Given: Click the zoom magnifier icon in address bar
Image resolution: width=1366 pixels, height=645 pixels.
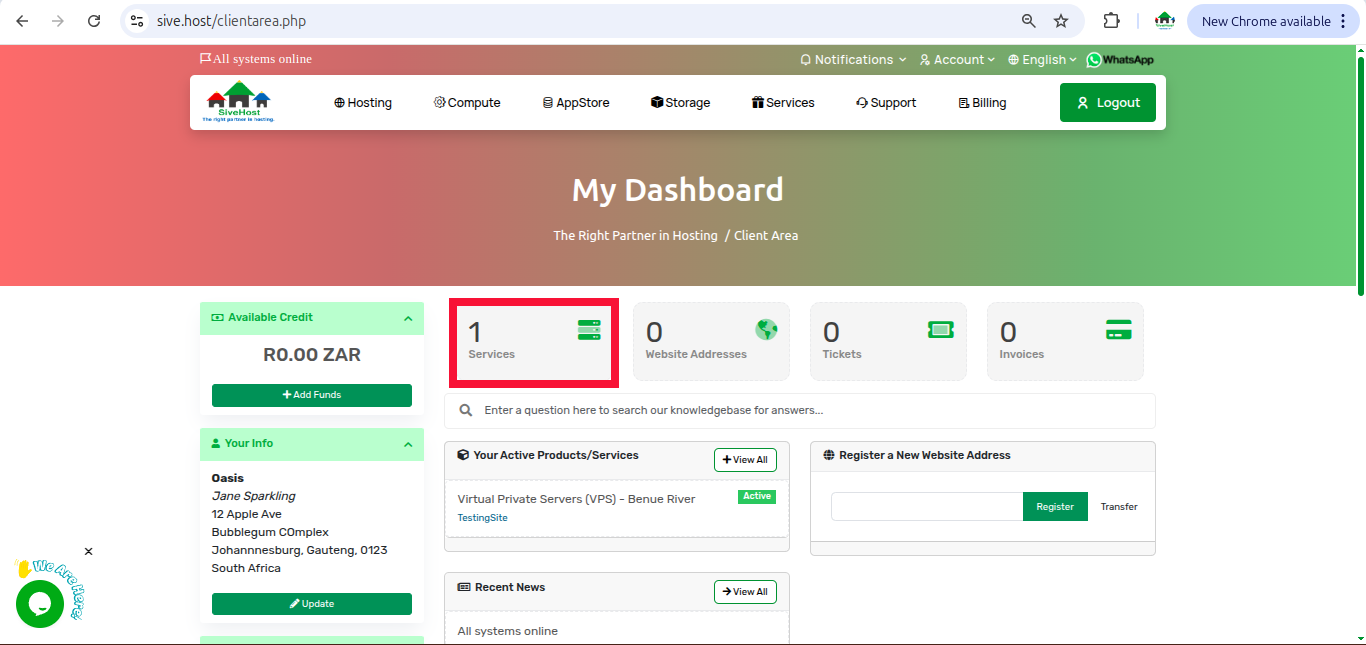Looking at the screenshot, I should pos(1028,21).
